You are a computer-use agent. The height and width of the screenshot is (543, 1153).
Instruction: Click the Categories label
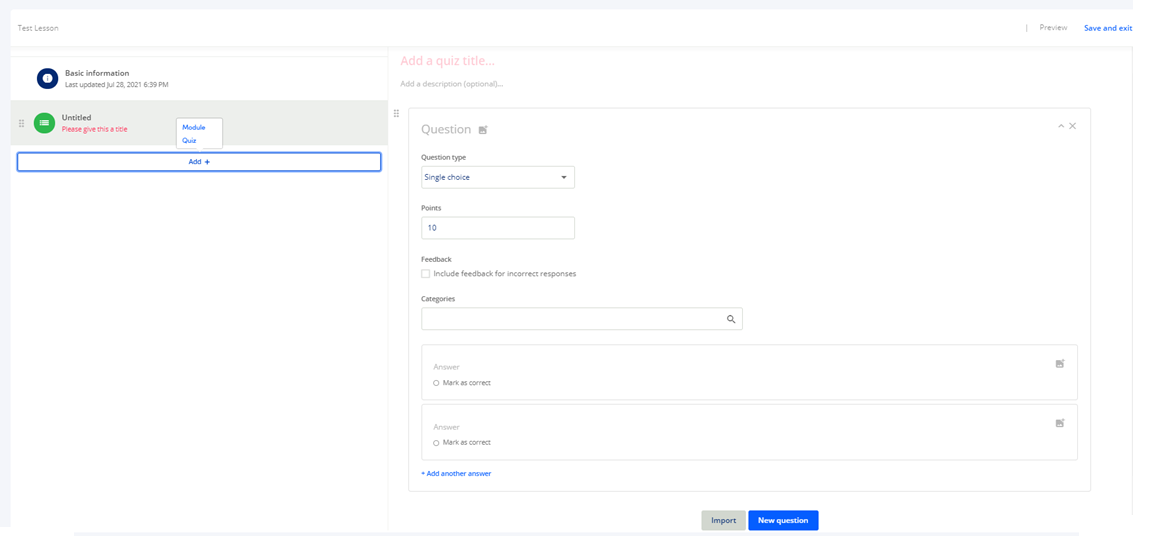438,299
